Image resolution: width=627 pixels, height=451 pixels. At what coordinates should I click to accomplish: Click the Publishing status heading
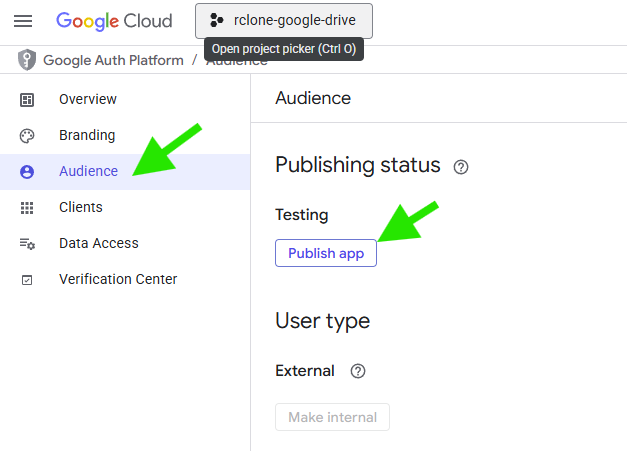click(358, 165)
